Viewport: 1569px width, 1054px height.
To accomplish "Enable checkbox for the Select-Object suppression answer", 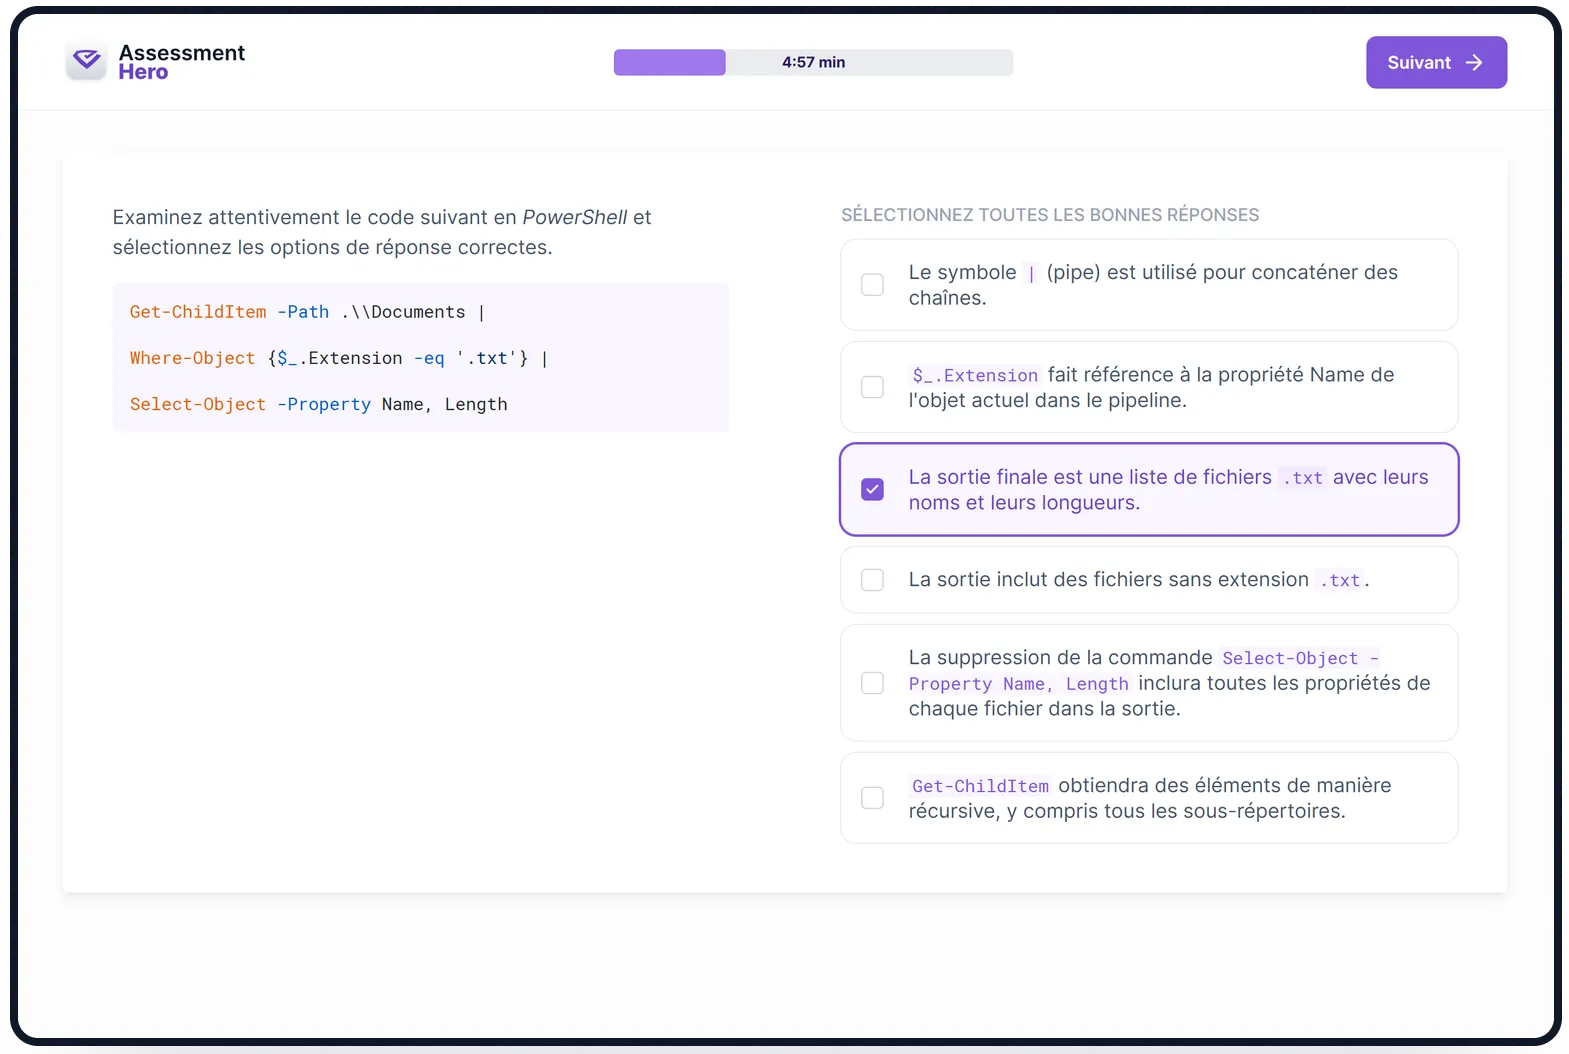I will point(872,683).
